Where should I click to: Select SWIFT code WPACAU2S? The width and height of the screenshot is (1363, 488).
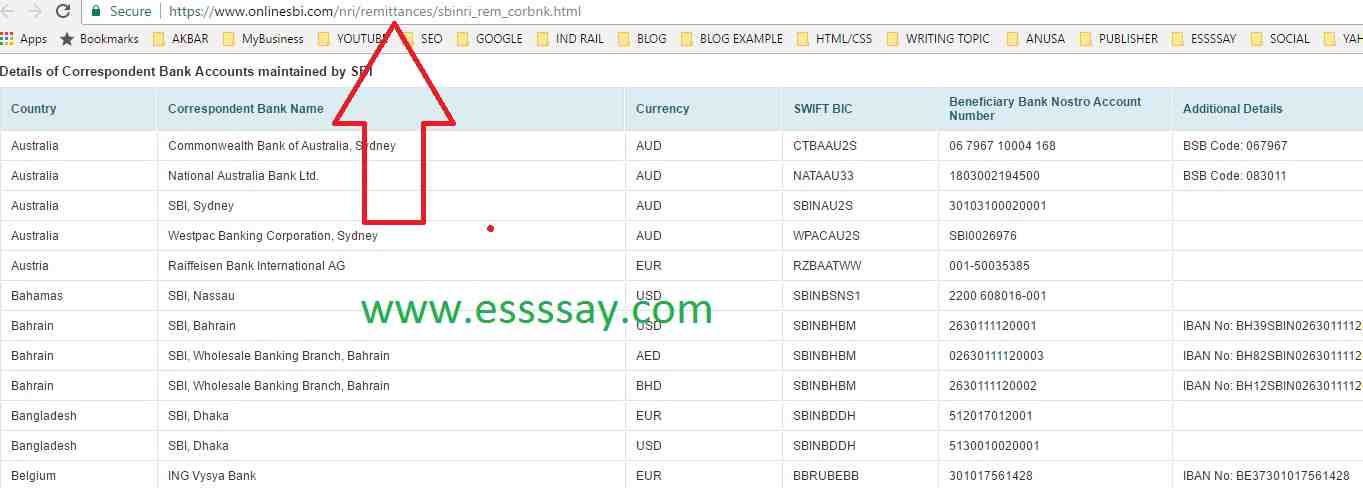pyautogui.click(x=826, y=236)
